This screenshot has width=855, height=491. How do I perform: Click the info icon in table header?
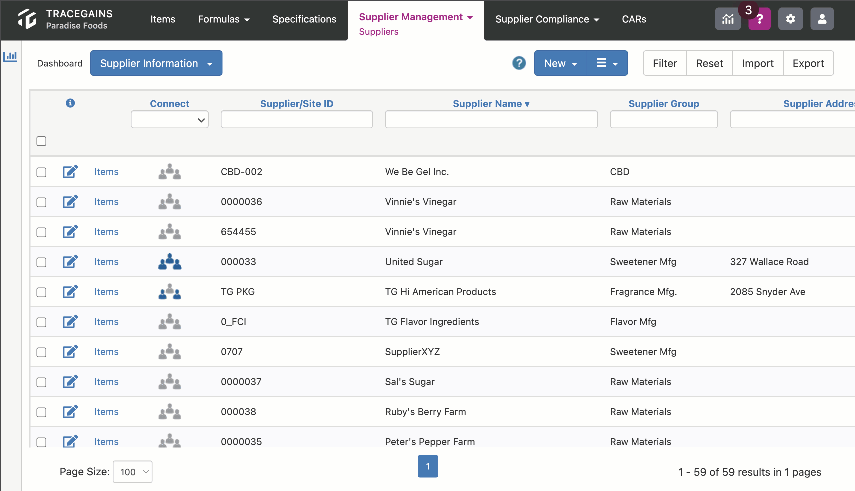(x=70, y=103)
